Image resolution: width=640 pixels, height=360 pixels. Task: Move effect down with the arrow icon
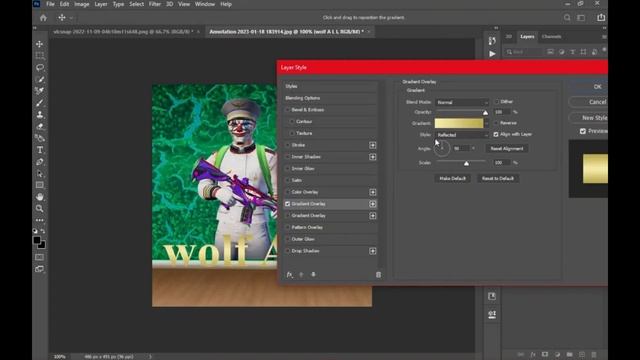click(x=313, y=275)
